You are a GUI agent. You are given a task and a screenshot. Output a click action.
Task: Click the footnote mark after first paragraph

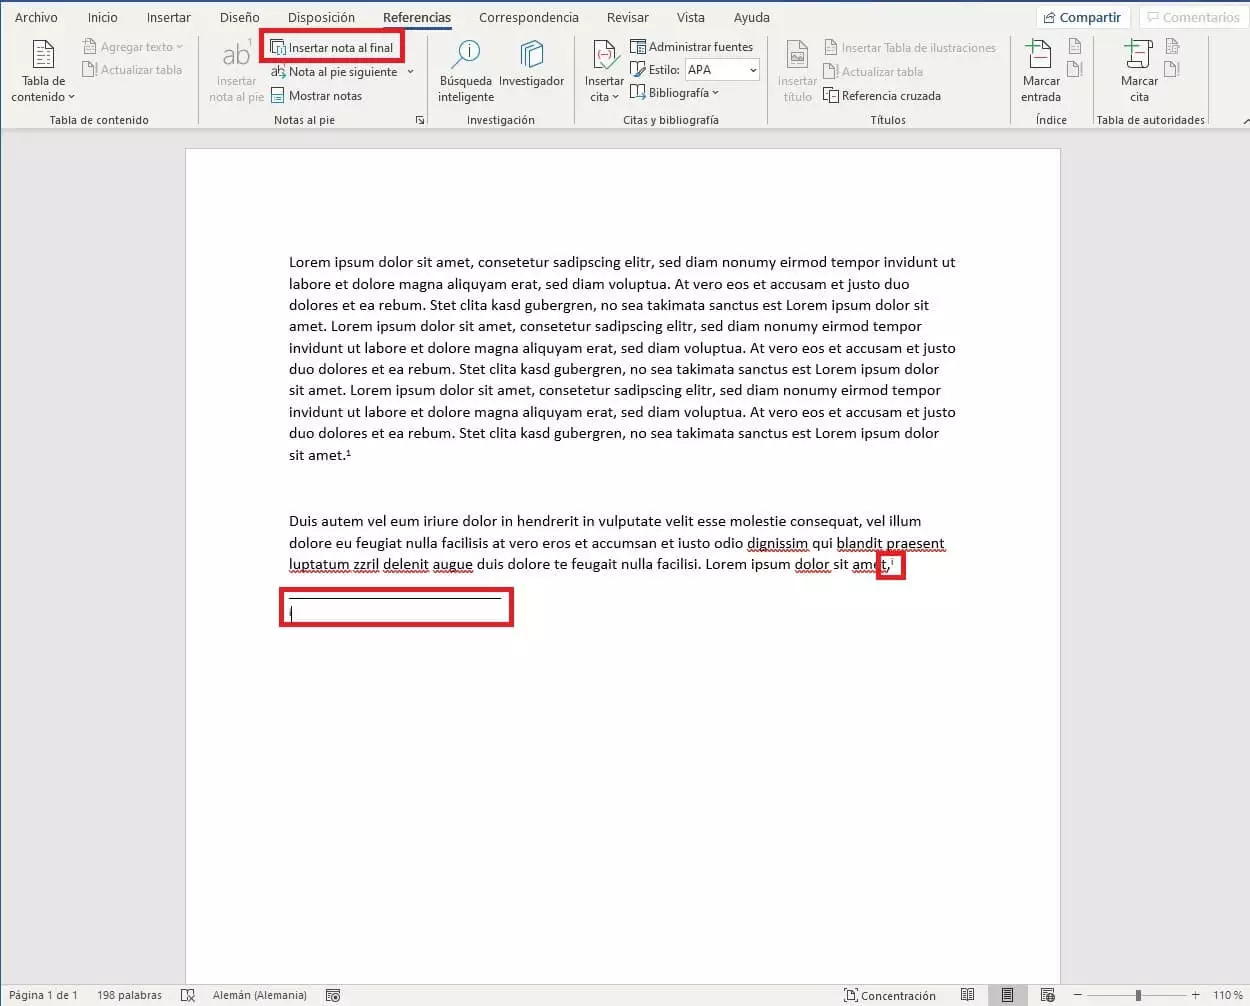tap(348, 452)
